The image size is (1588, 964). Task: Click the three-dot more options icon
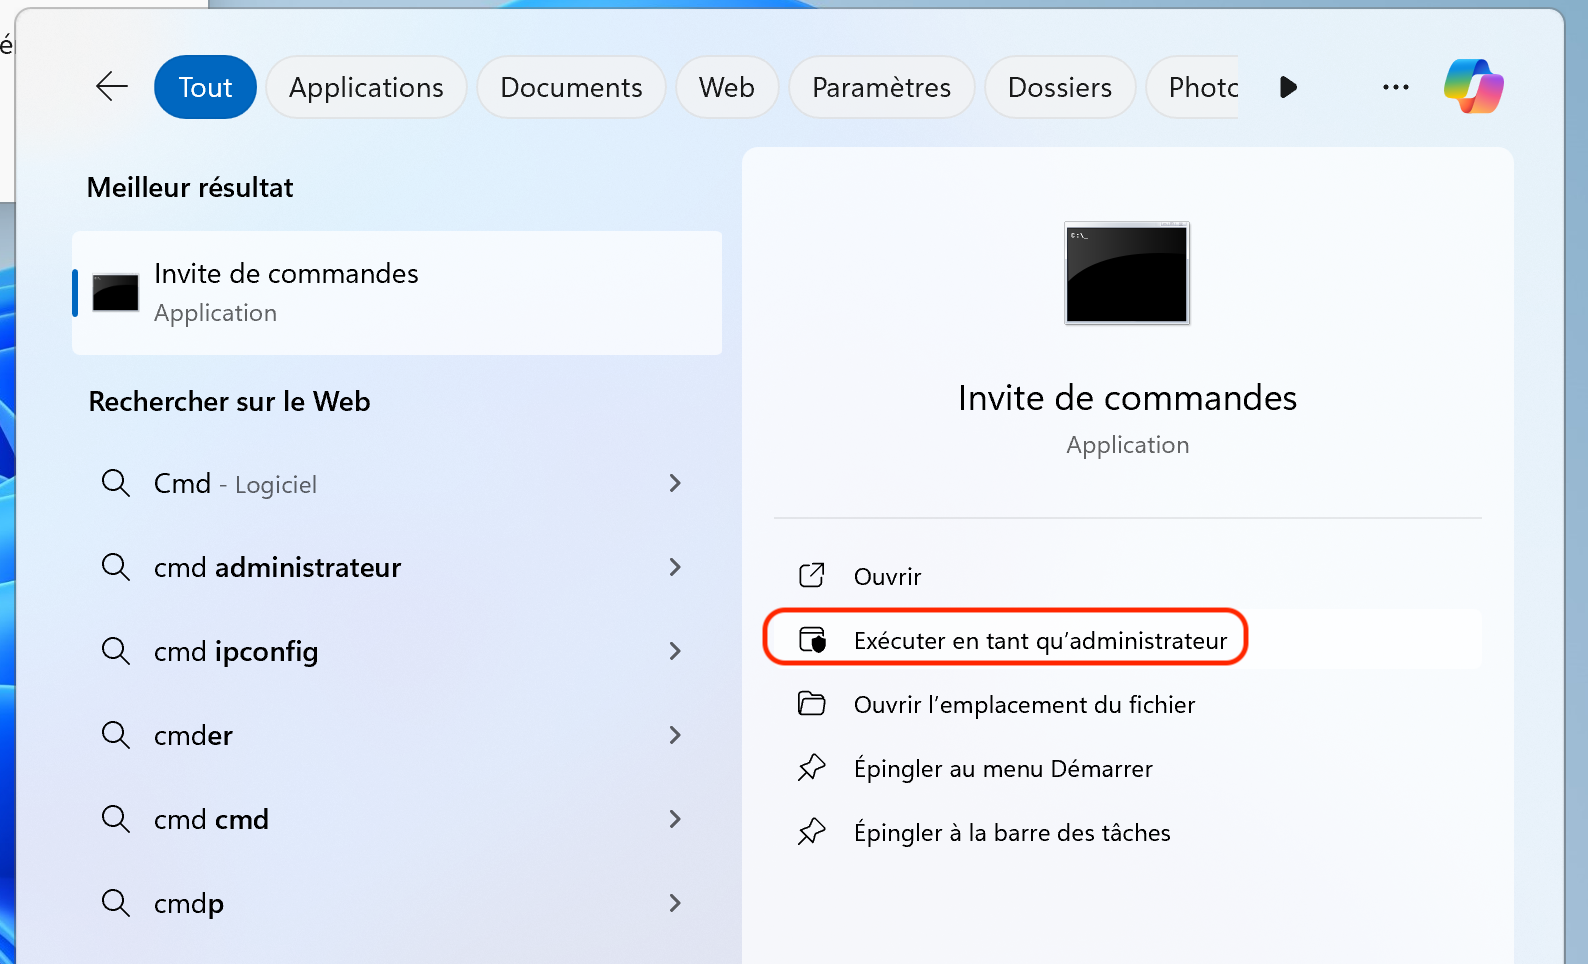(x=1395, y=87)
